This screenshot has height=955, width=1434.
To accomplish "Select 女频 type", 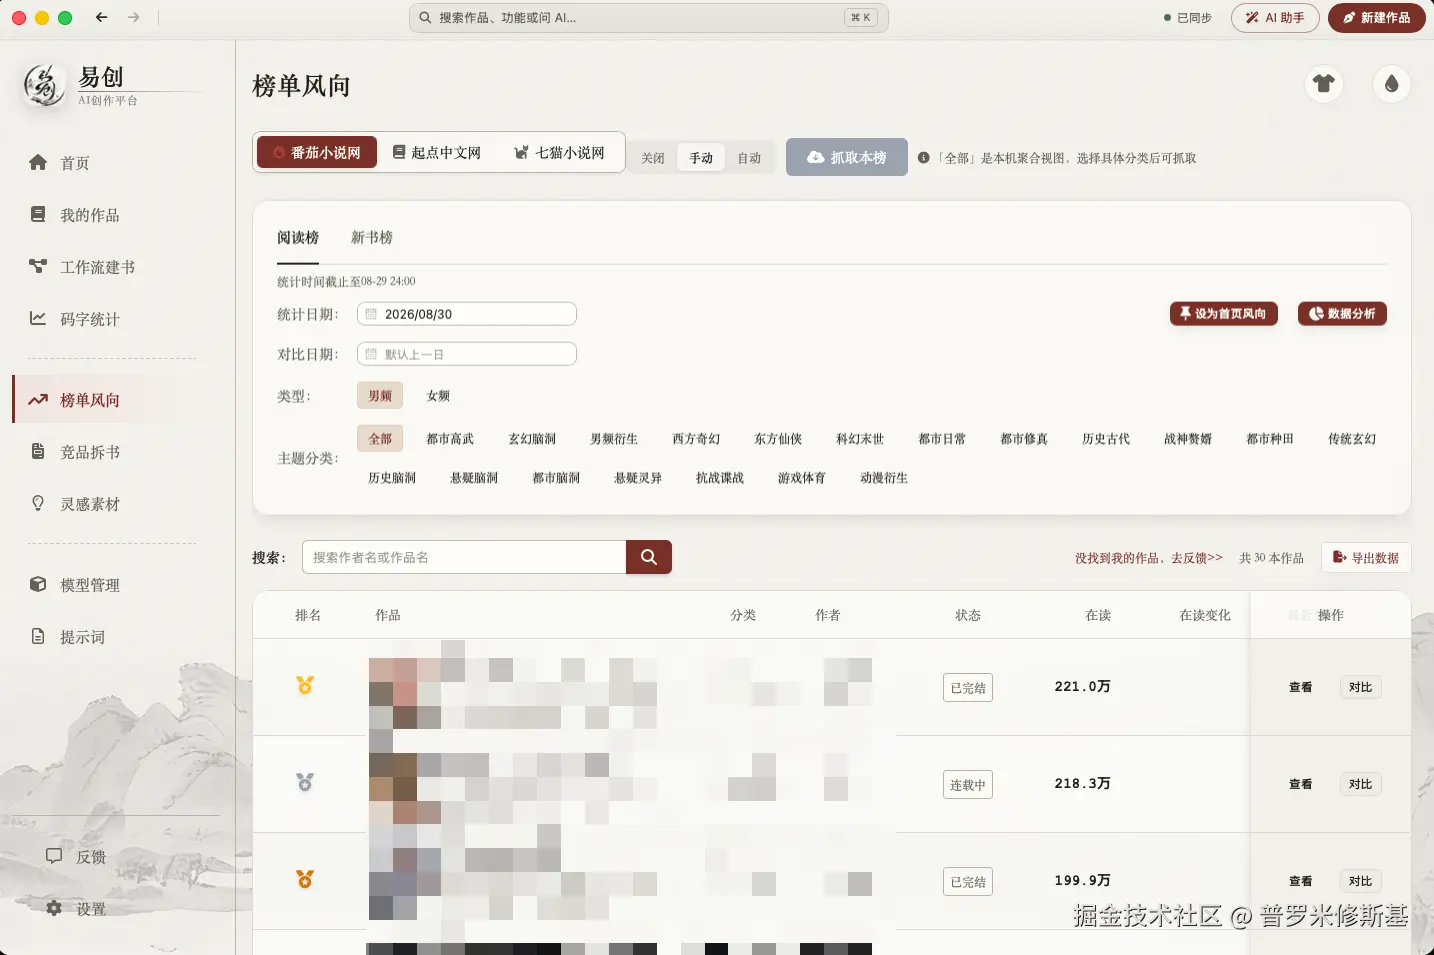I will point(438,396).
